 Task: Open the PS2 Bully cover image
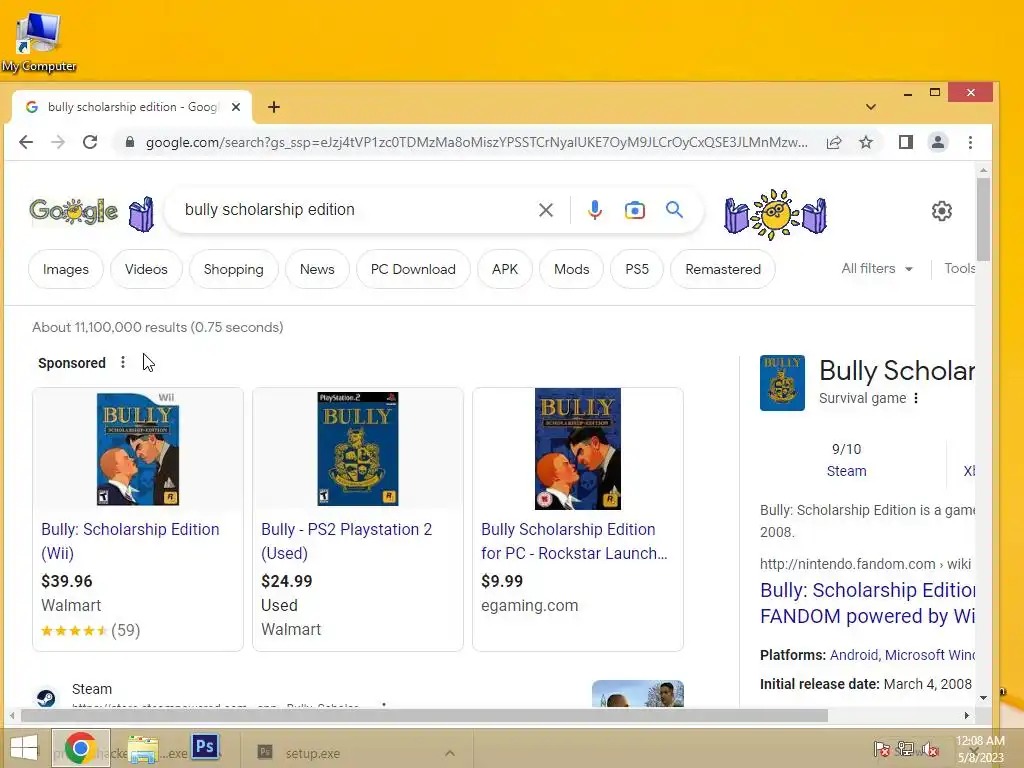[x=358, y=449]
